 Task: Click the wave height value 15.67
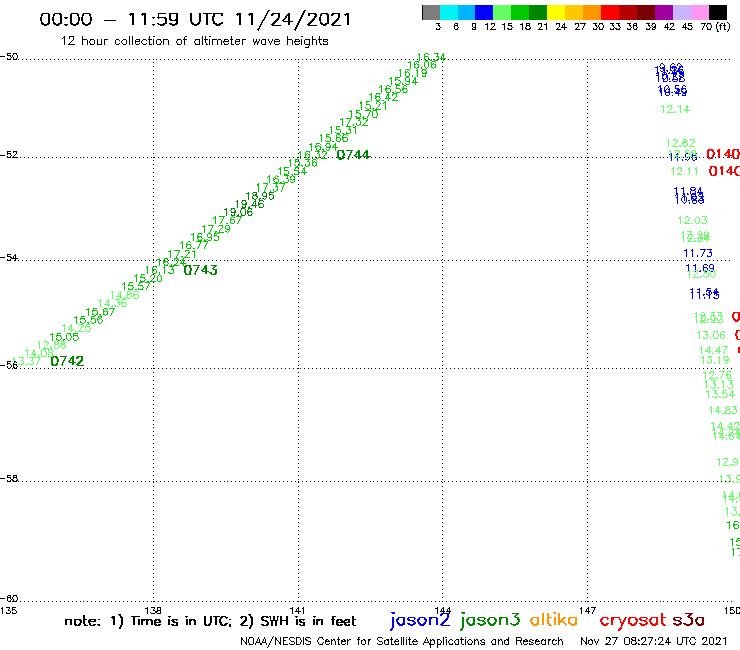click(100, 312)
